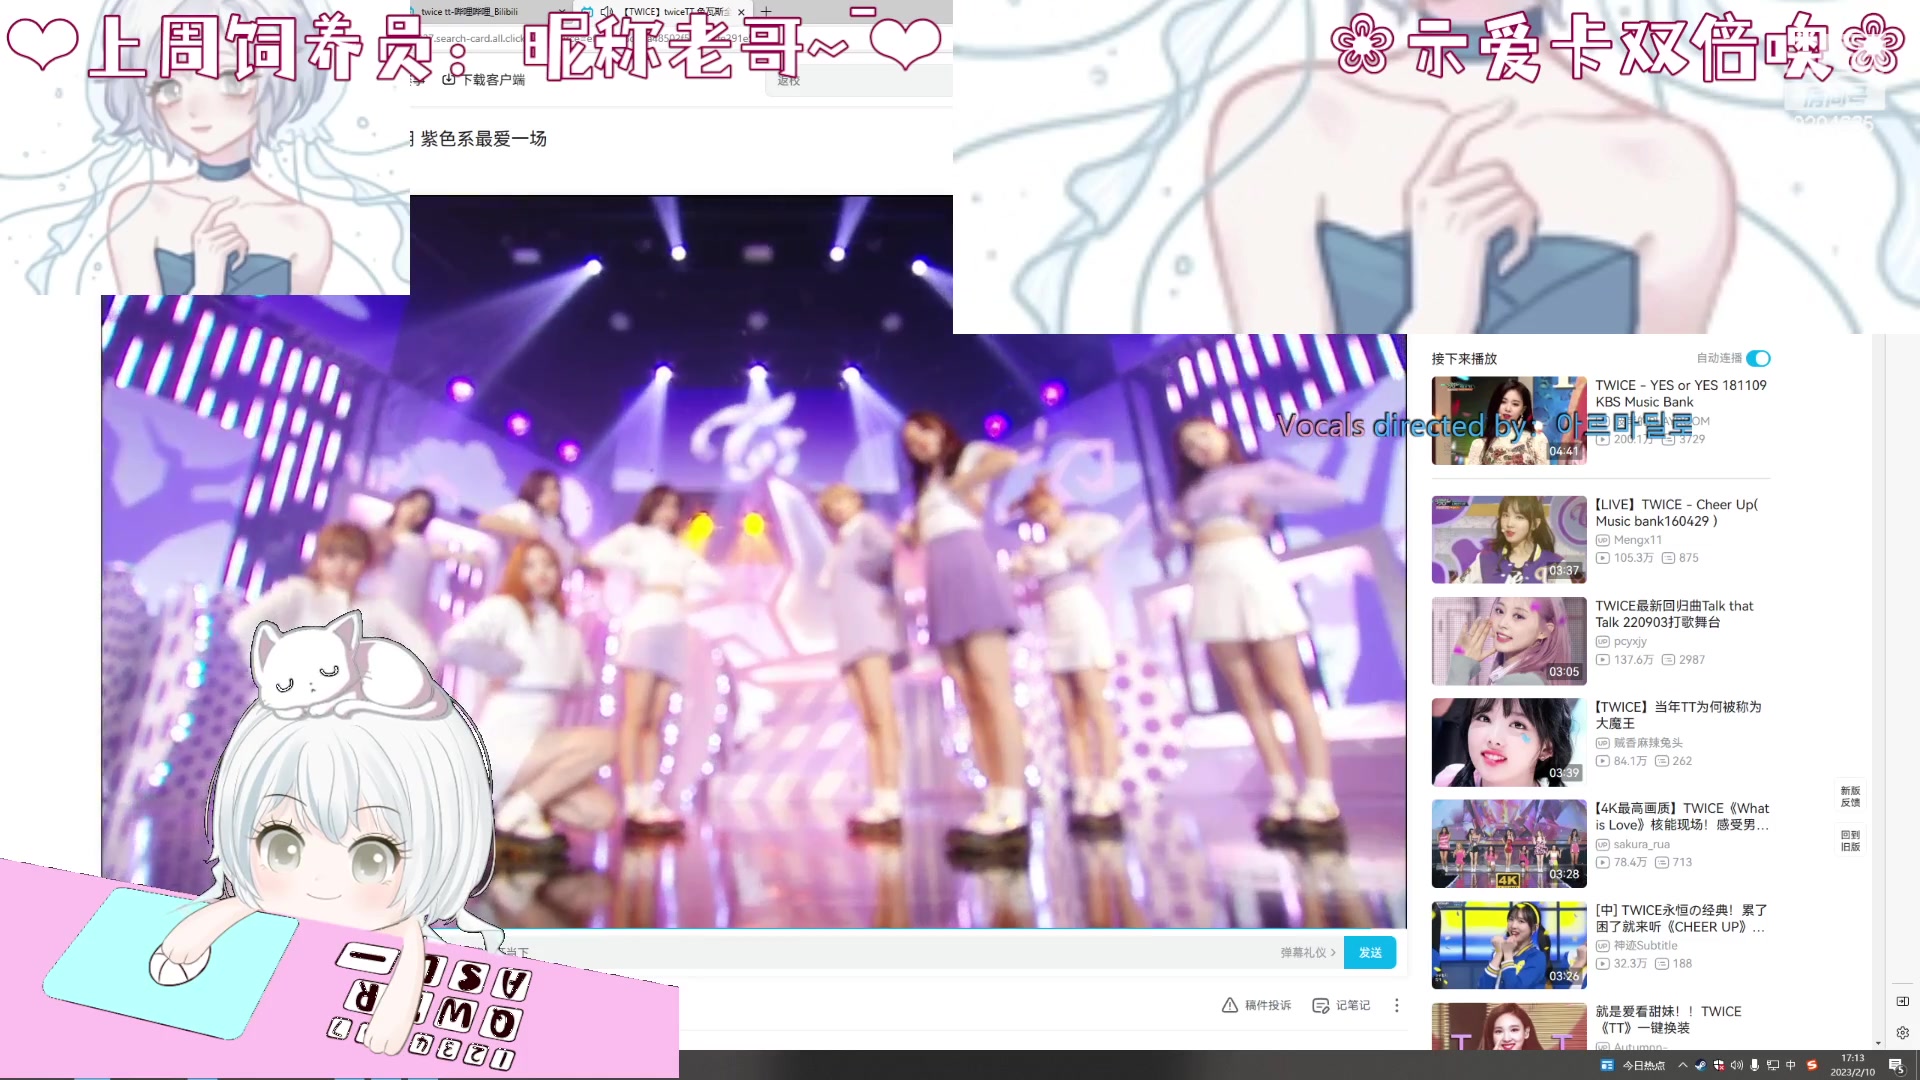The image size is (1920, 1080).
Task: Open the taskbar clock 17:13 date
Action: pos(1852,1065)
